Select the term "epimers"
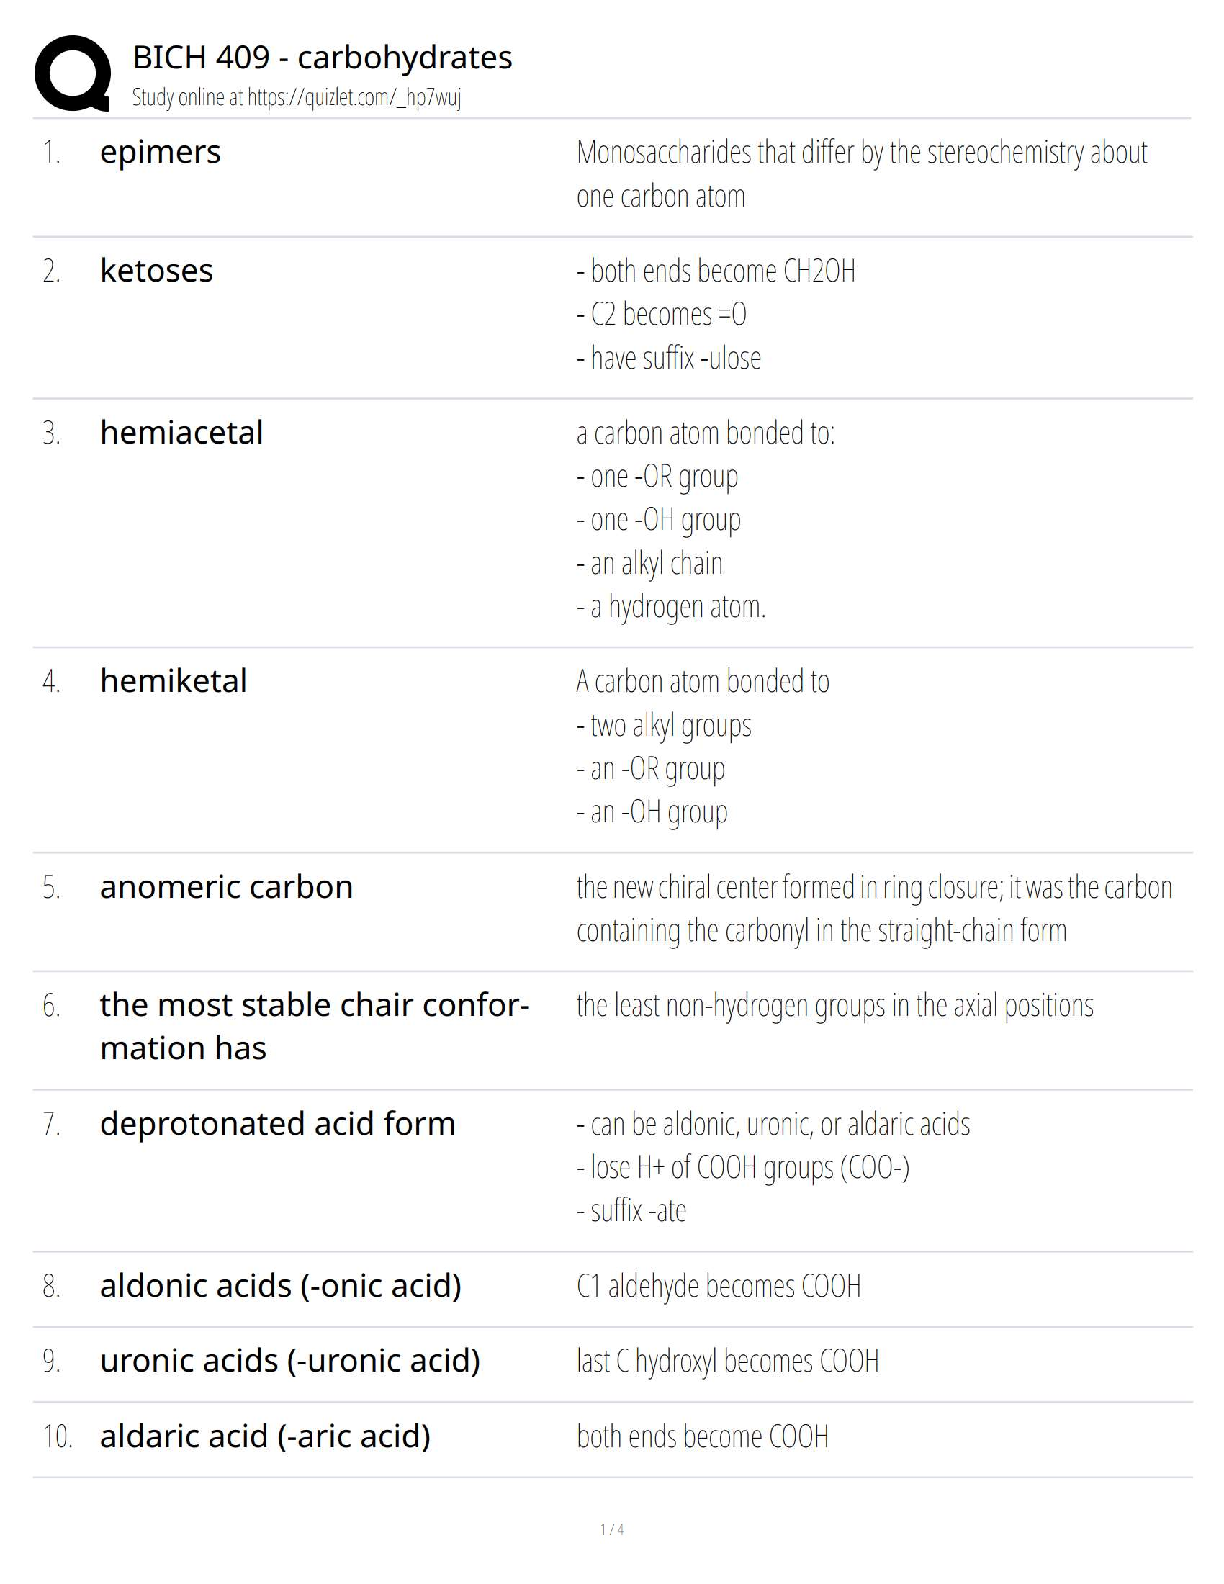1224x1584 pixels. [160, 152]
